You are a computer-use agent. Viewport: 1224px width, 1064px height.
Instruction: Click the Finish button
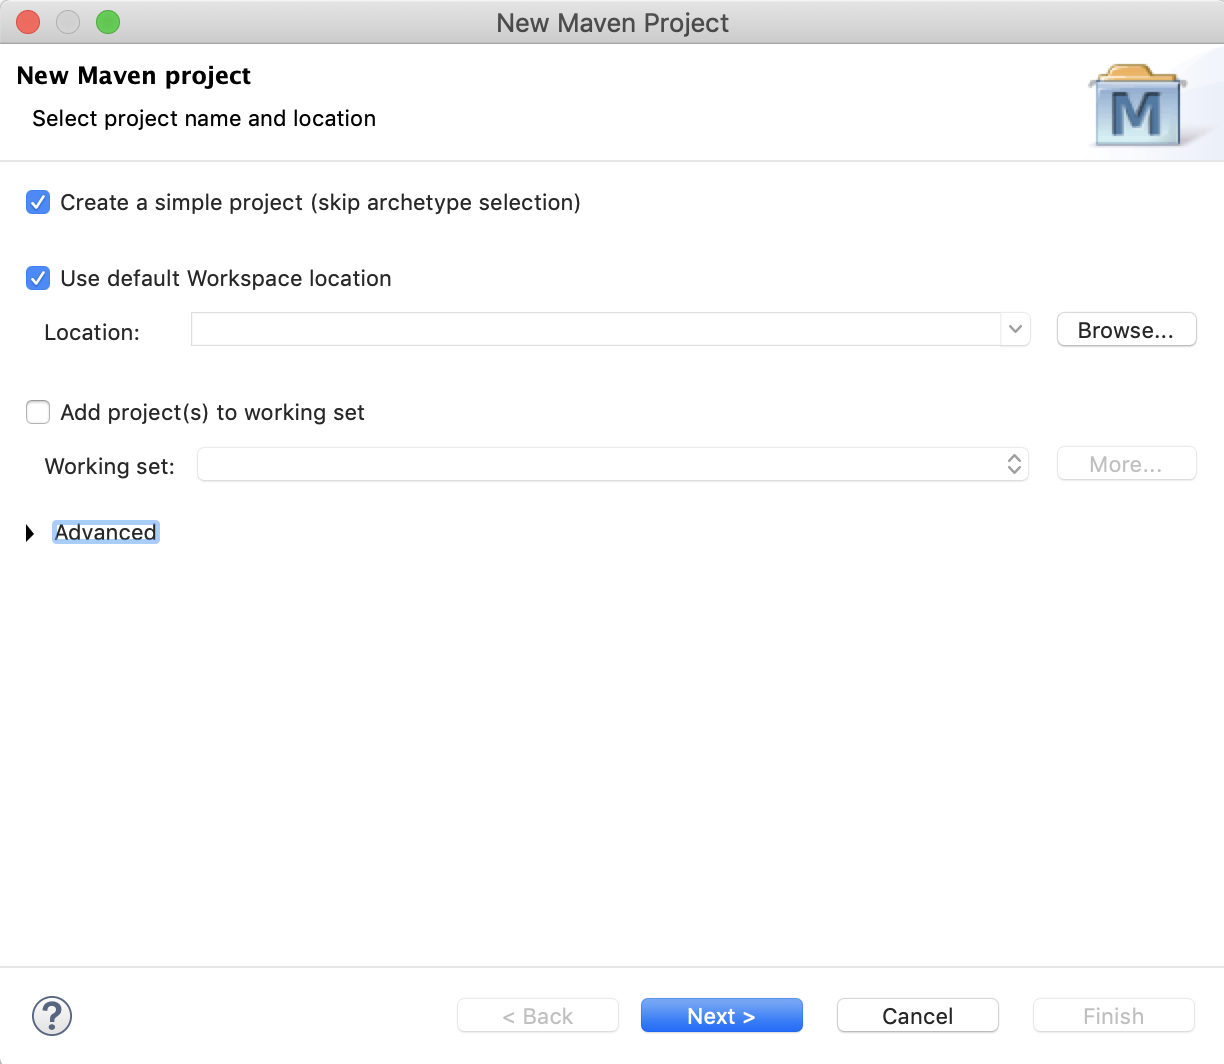pos(1113,1016)
